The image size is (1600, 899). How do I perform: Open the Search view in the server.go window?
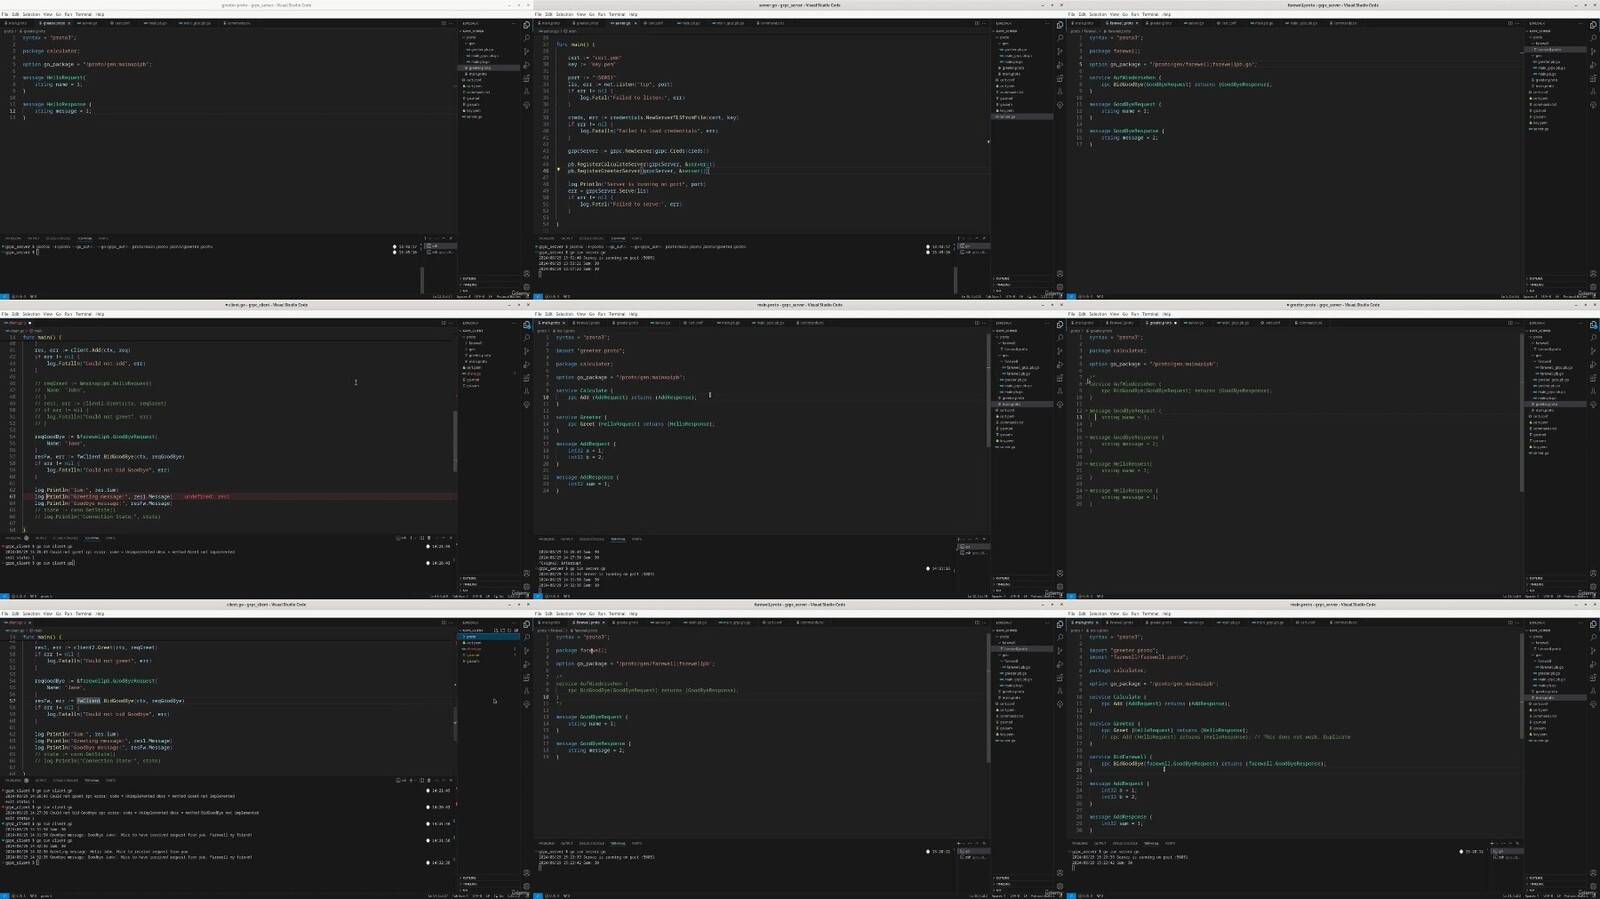[1060, 39]
